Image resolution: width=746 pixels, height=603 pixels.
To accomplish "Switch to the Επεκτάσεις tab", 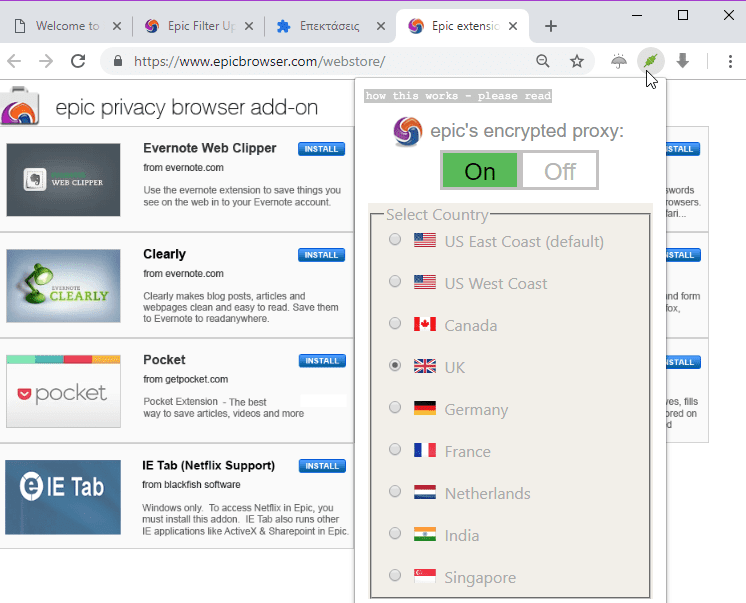I will (328, 26).
